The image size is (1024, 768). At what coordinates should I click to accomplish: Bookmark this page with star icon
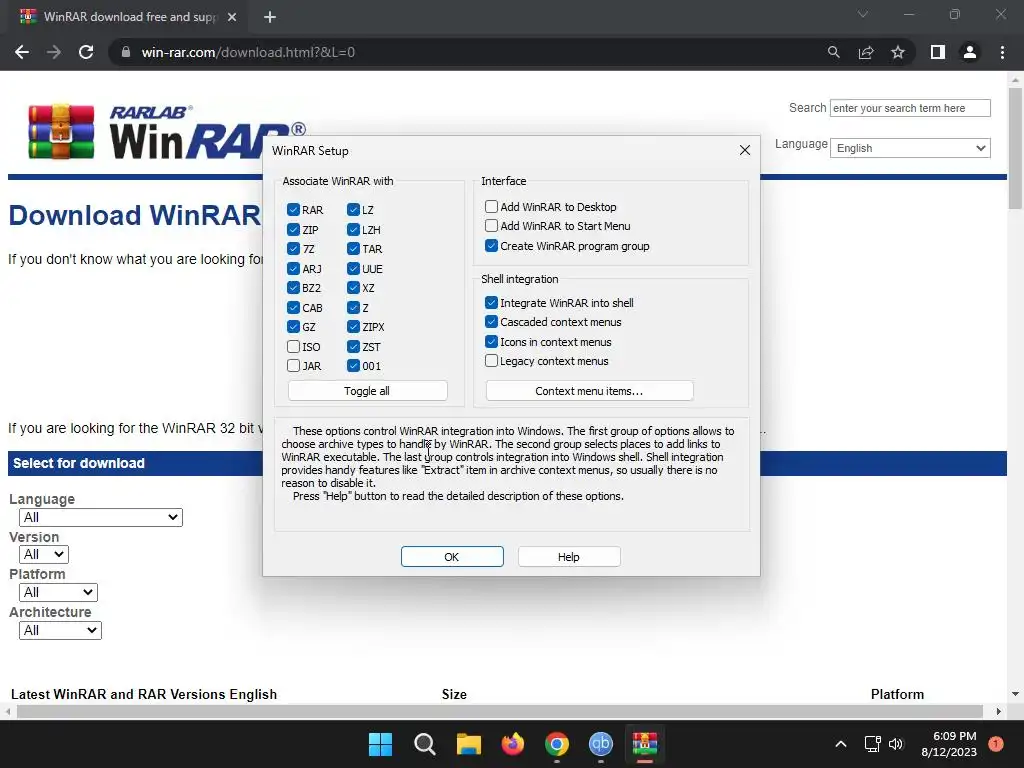898,52
